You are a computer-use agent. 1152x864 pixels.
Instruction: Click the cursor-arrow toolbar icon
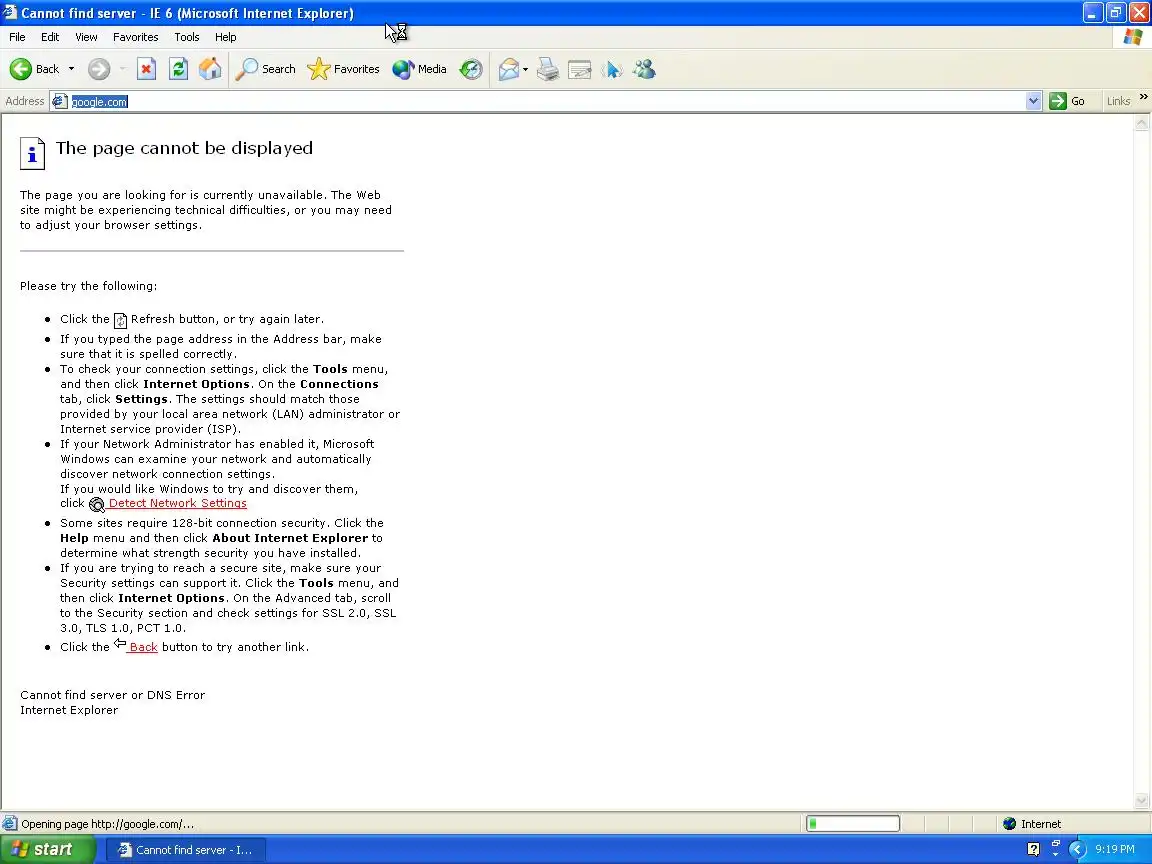click(x=612, y=69)
